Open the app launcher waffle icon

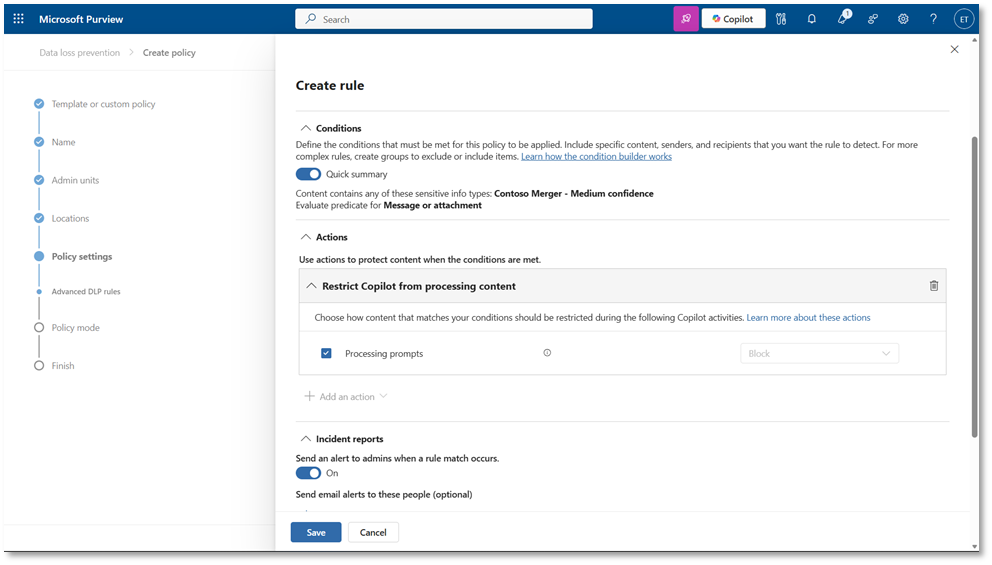18,19
